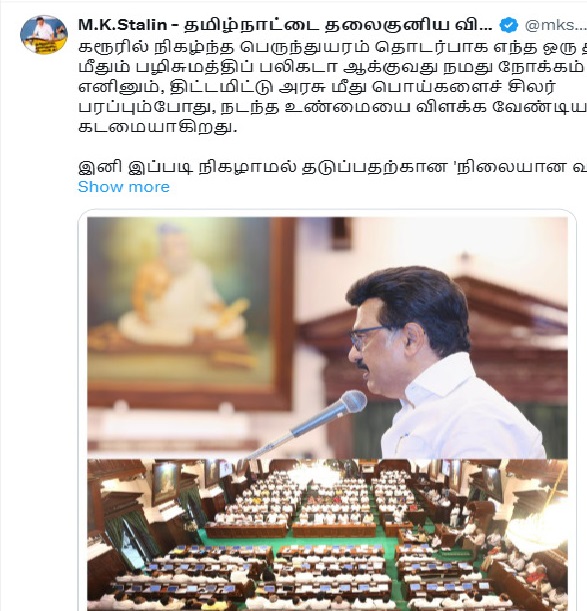587x611 pixels.
Task: Click the tweet line starting with மீதும் பழிசுமத்திப்
Action: coord(332,67)
